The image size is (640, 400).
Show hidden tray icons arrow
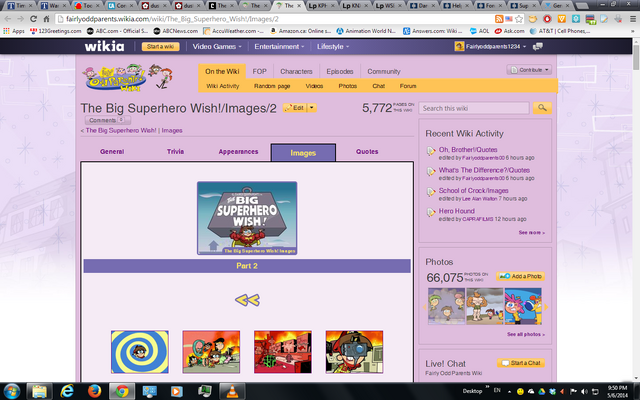pos(509,391)
